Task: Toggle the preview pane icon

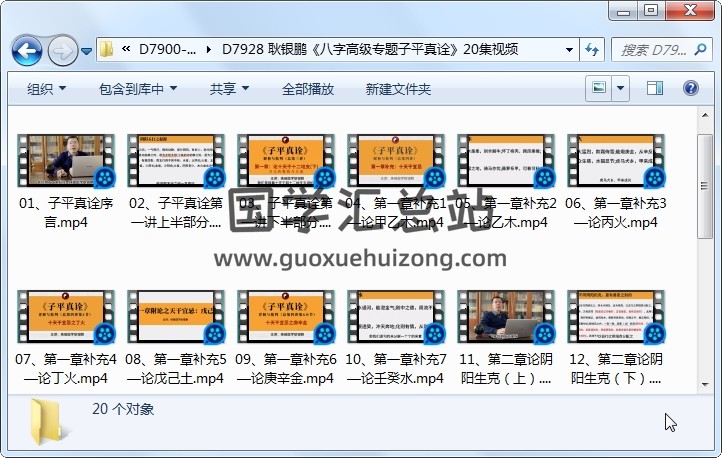Action: 655,88
